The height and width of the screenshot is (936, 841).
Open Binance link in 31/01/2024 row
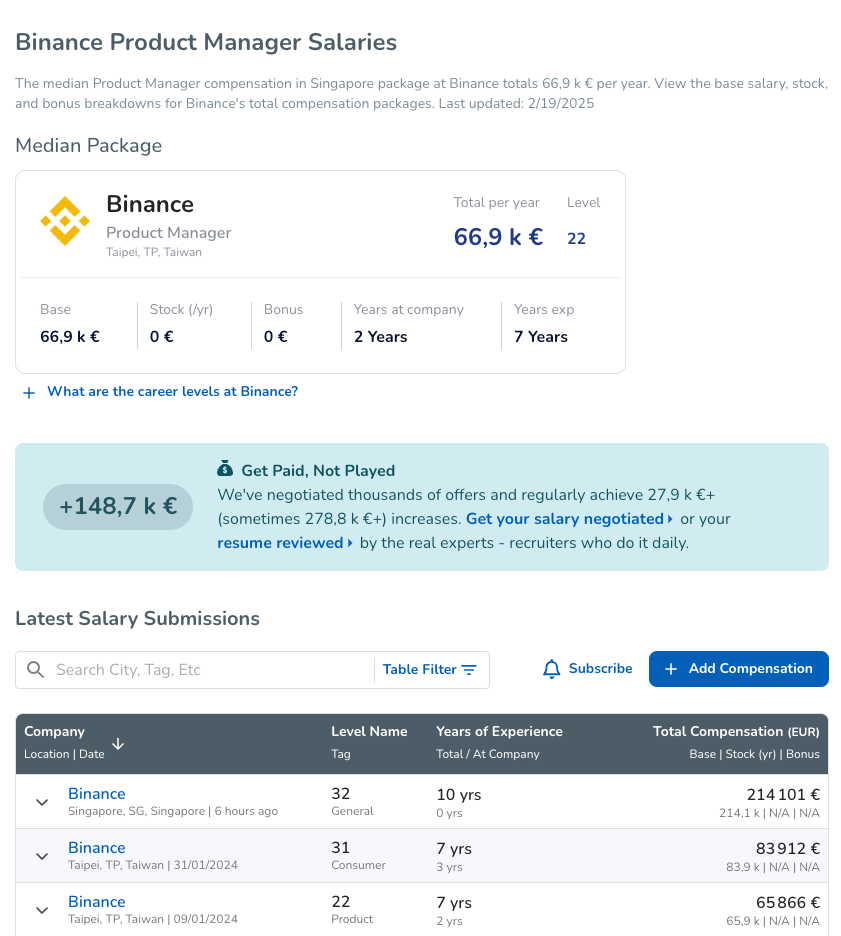point(97,848)
